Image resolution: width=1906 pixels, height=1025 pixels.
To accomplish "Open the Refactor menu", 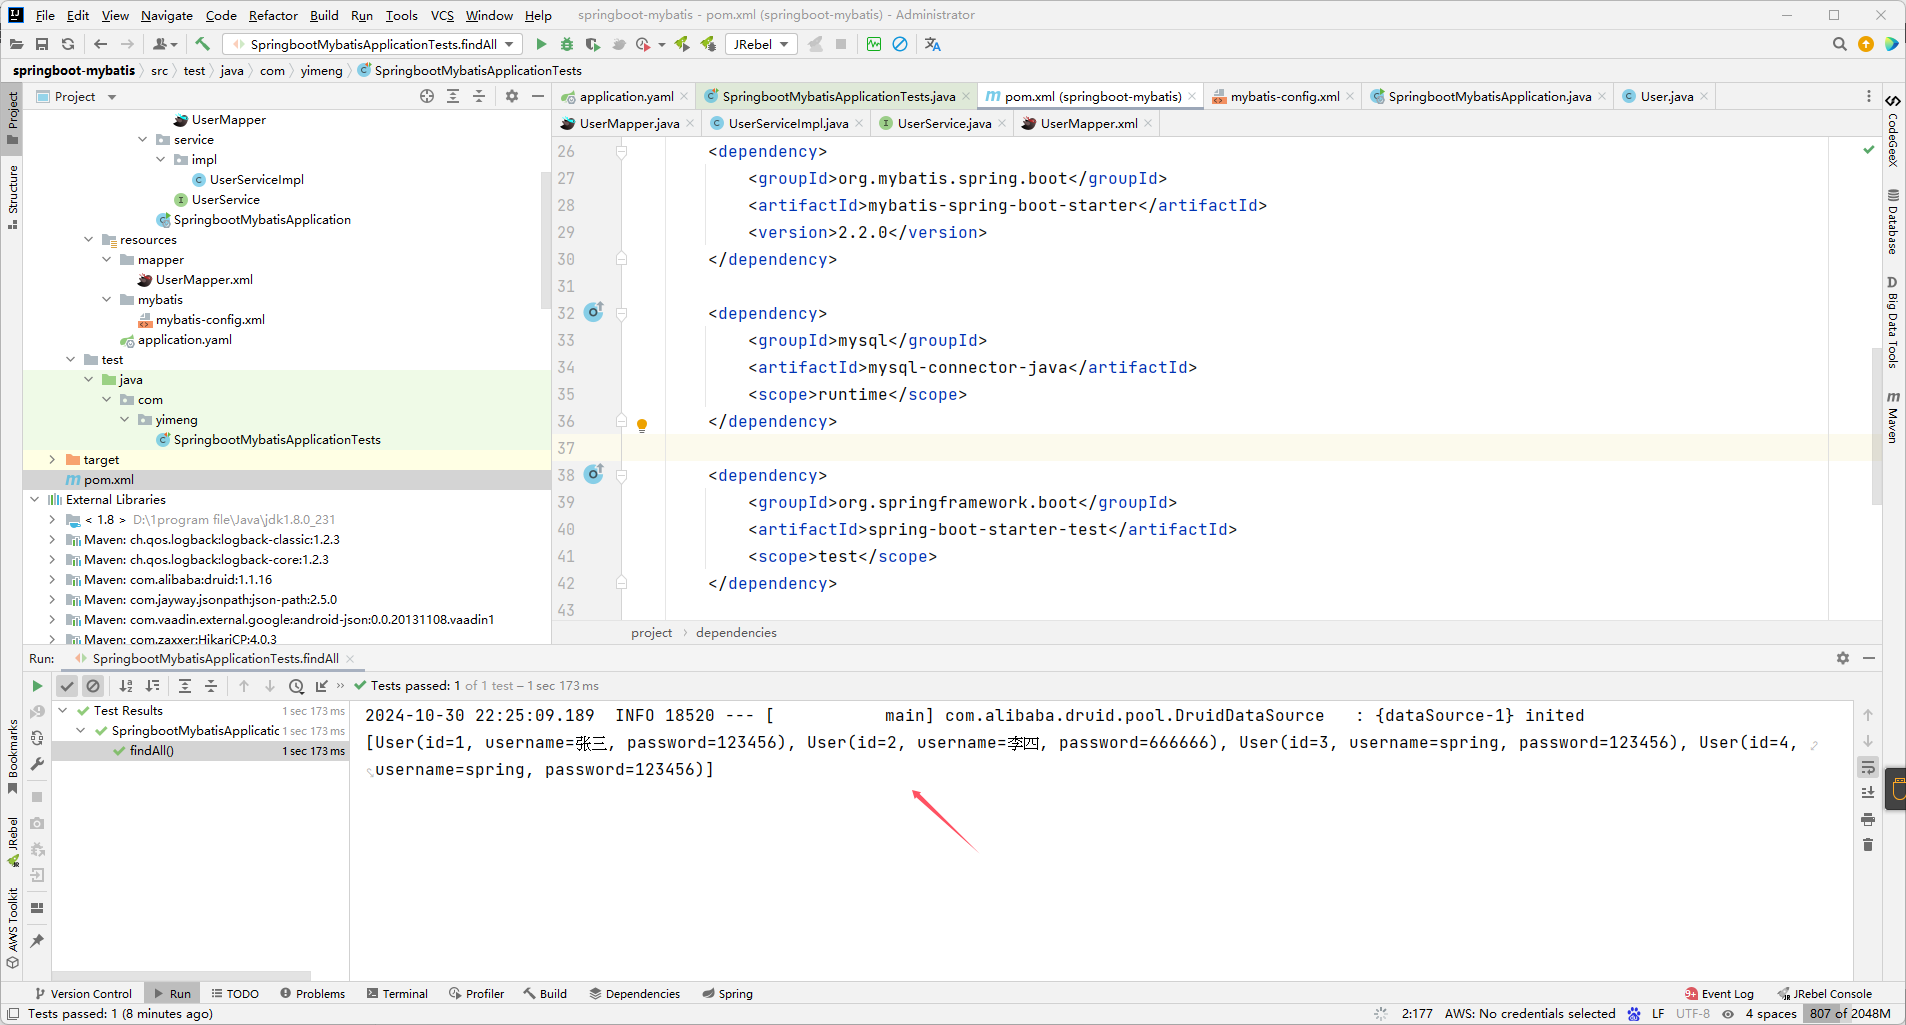I will point(273,15).
